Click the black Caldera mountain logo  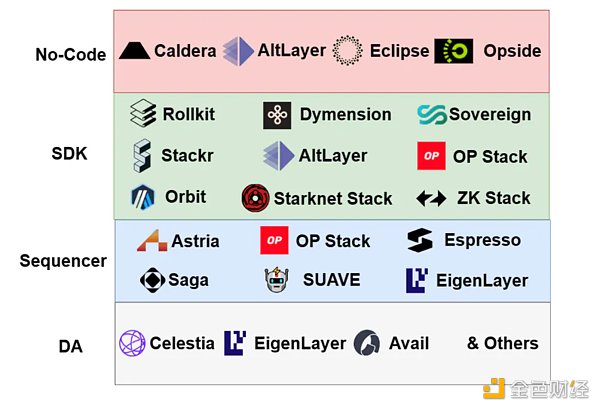[x=134, y=51]
